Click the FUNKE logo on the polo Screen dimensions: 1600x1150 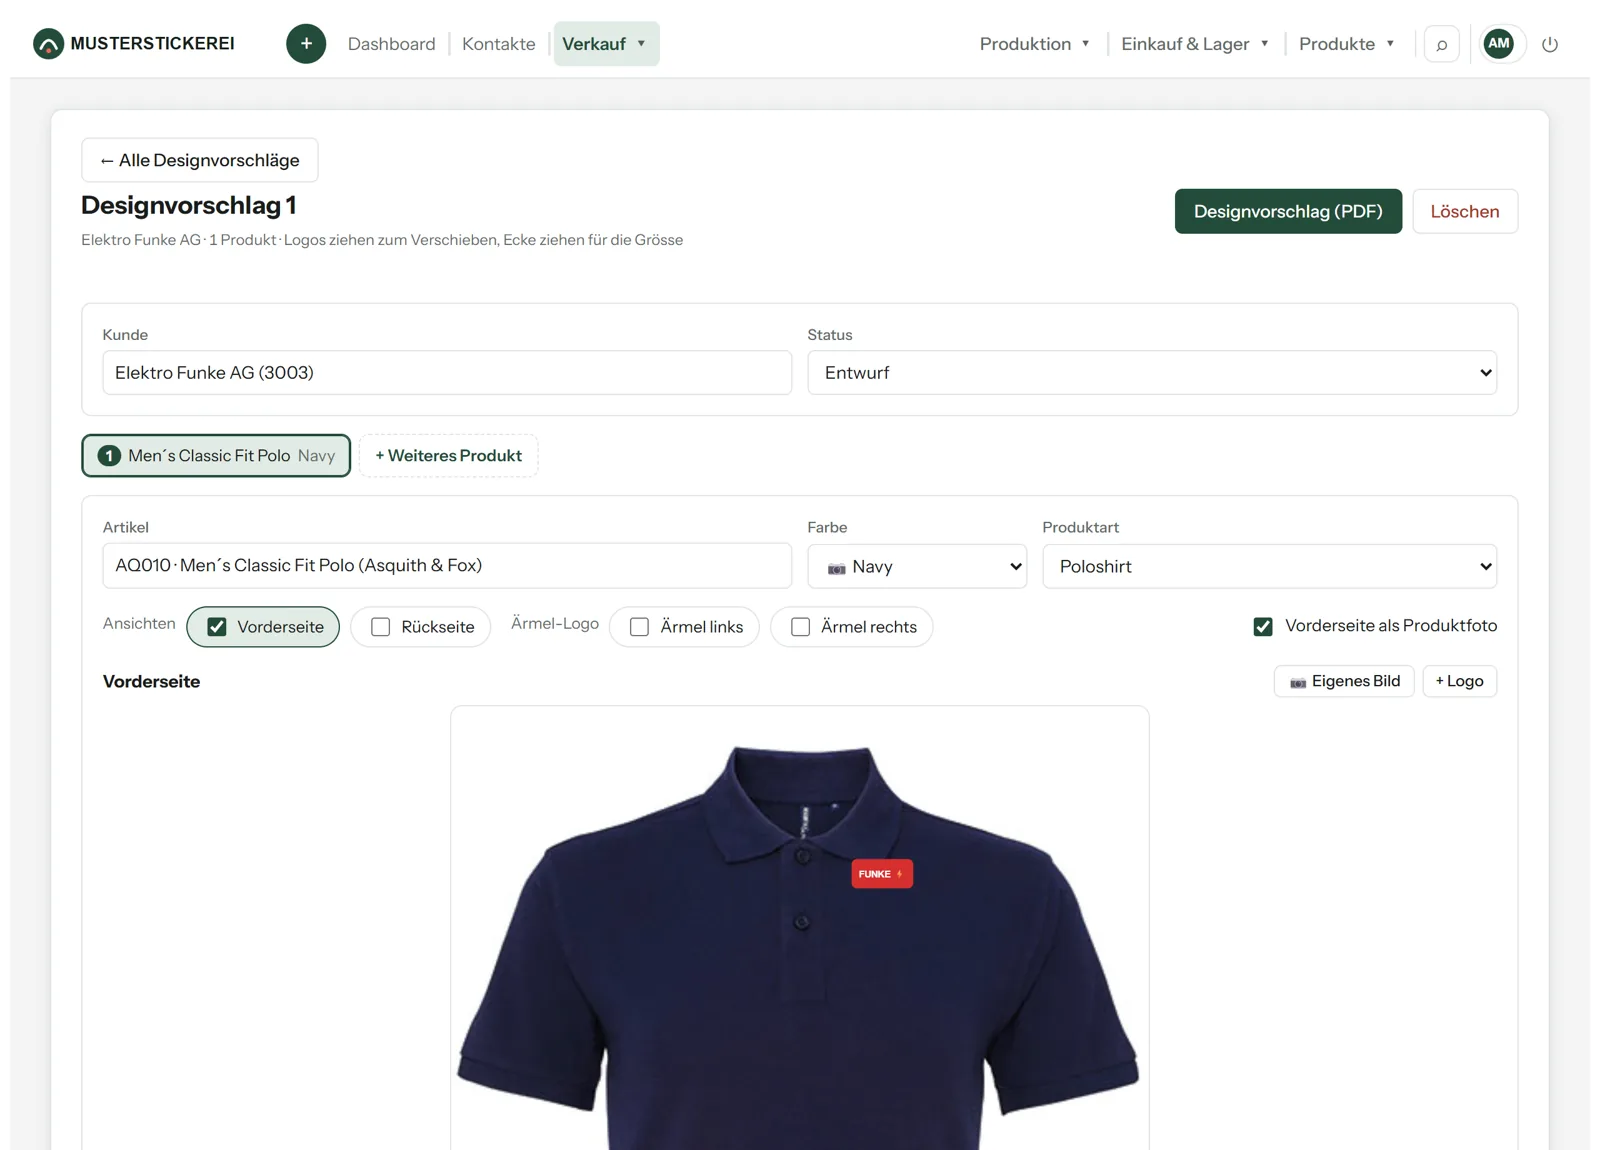pos(882,874)
